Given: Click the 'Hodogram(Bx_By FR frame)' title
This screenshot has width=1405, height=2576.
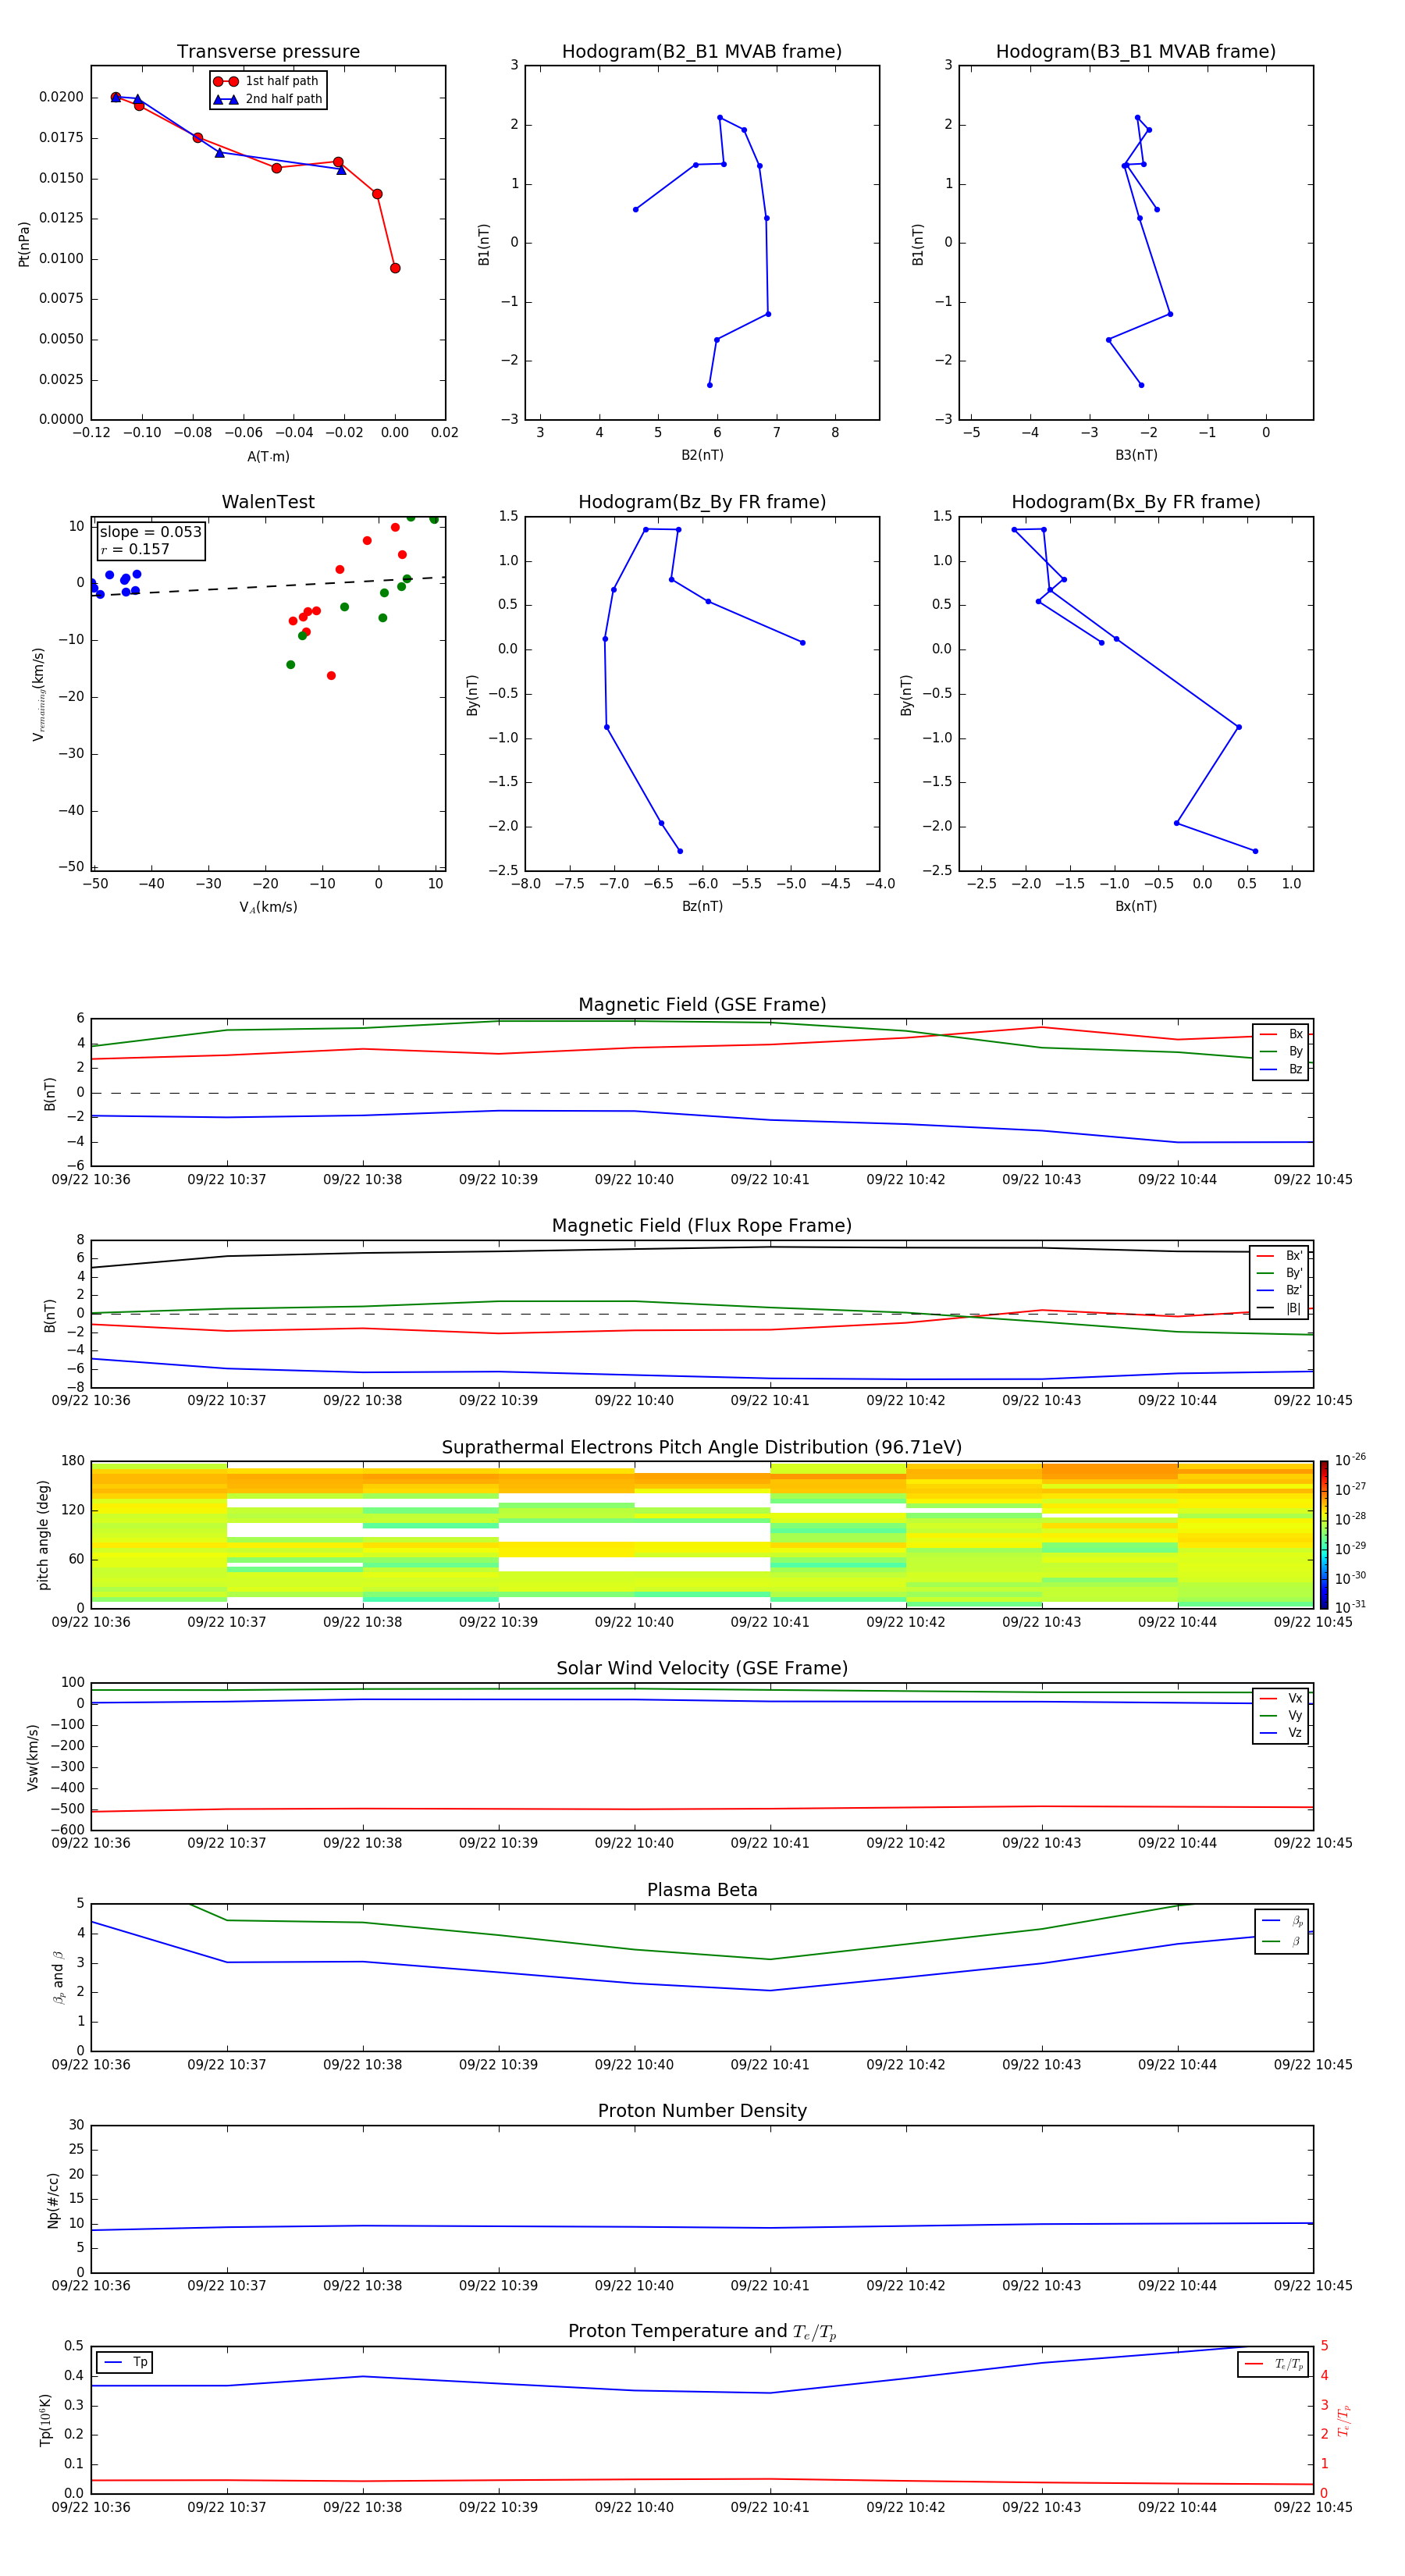Looking at the screenshot, I should [x=1136, y=502].
